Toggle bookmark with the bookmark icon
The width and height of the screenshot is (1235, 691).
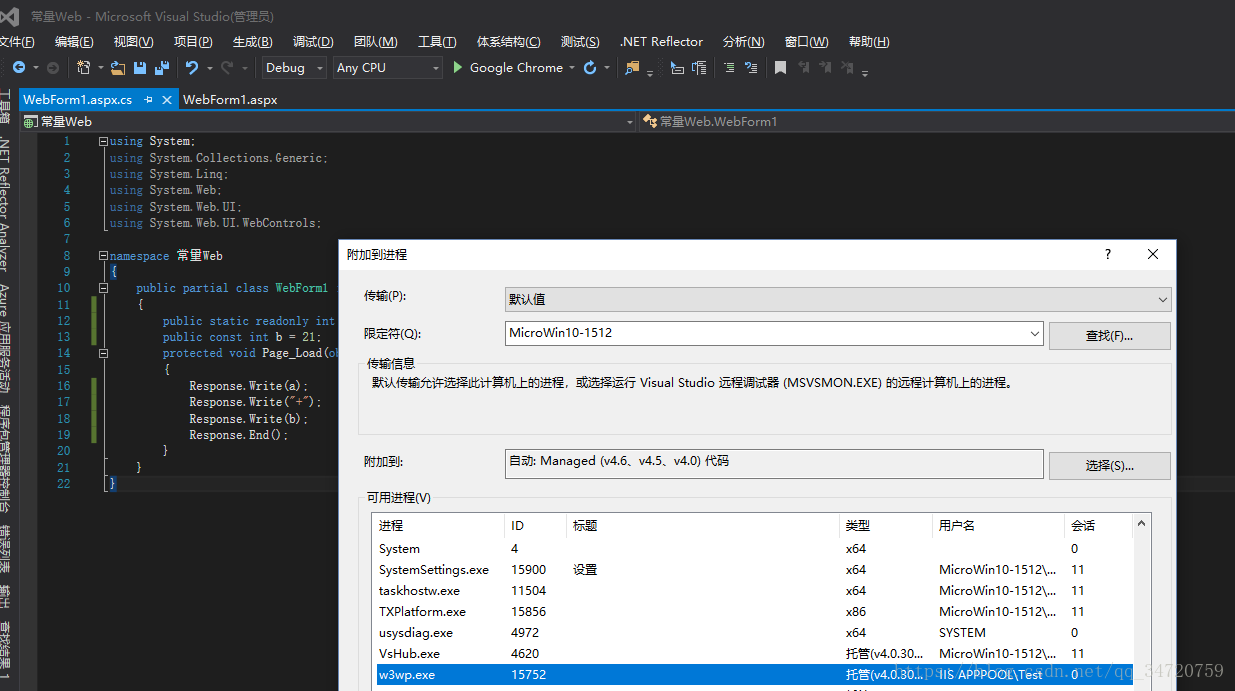(781, 67)
